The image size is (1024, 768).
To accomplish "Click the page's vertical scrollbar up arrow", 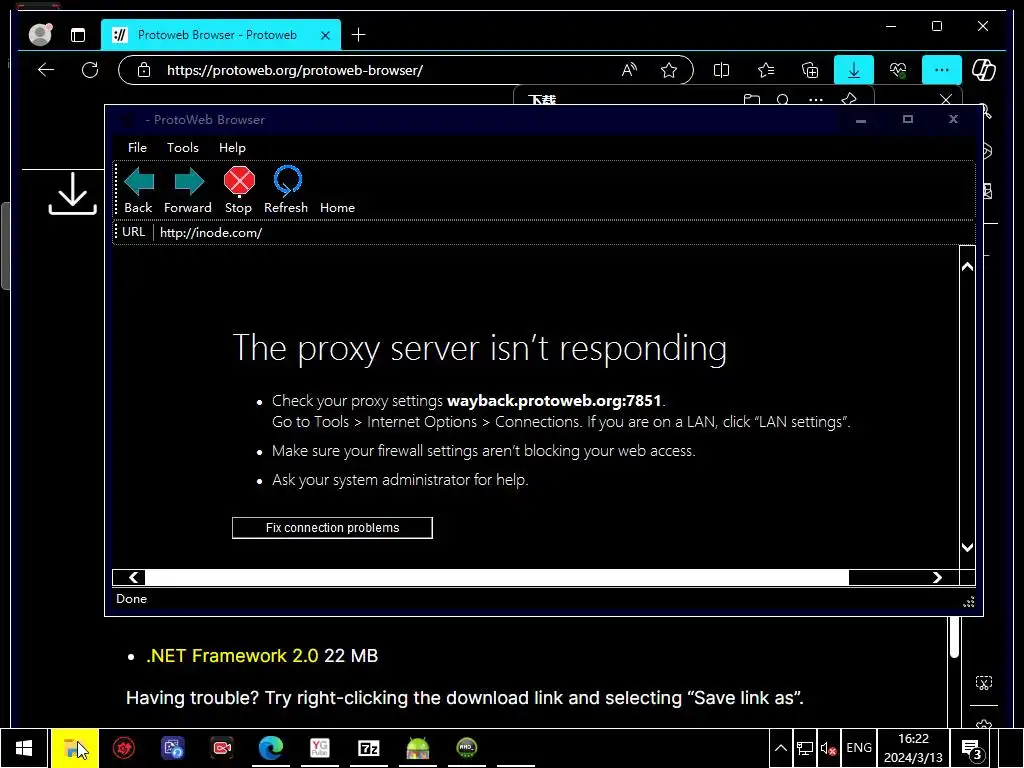I will coord(967,266).
